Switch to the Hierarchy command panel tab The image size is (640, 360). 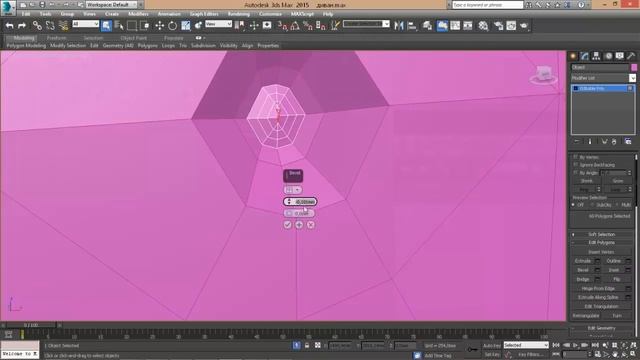(x=596, y=56)
